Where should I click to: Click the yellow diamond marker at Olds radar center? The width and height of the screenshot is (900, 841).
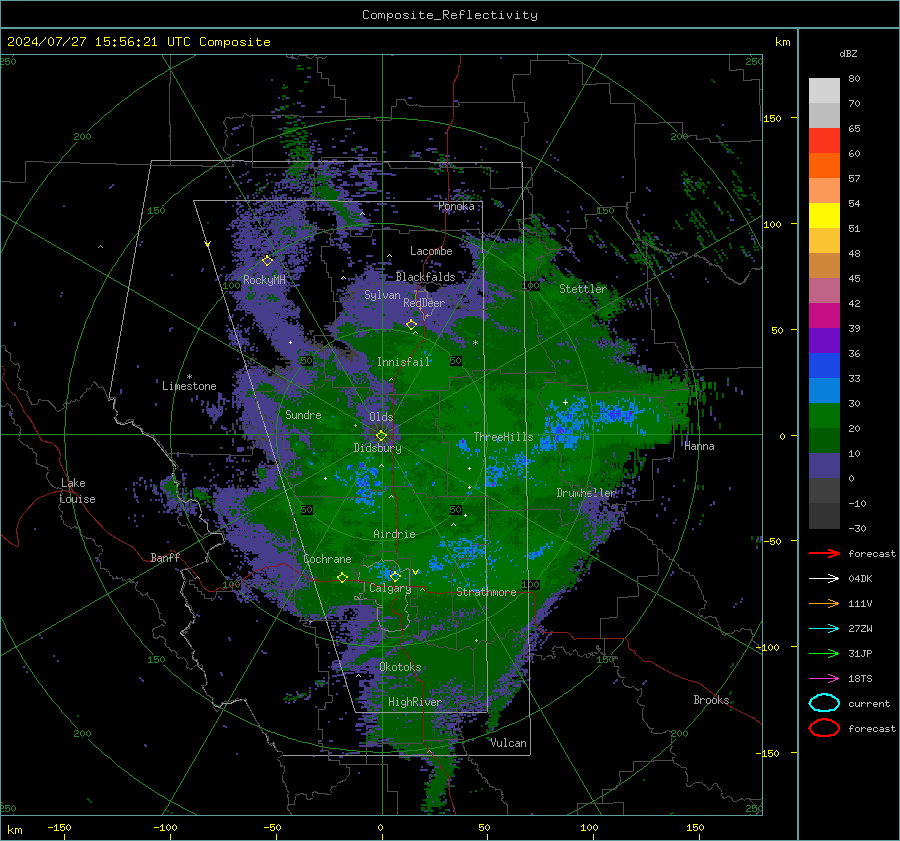[381, 435]
